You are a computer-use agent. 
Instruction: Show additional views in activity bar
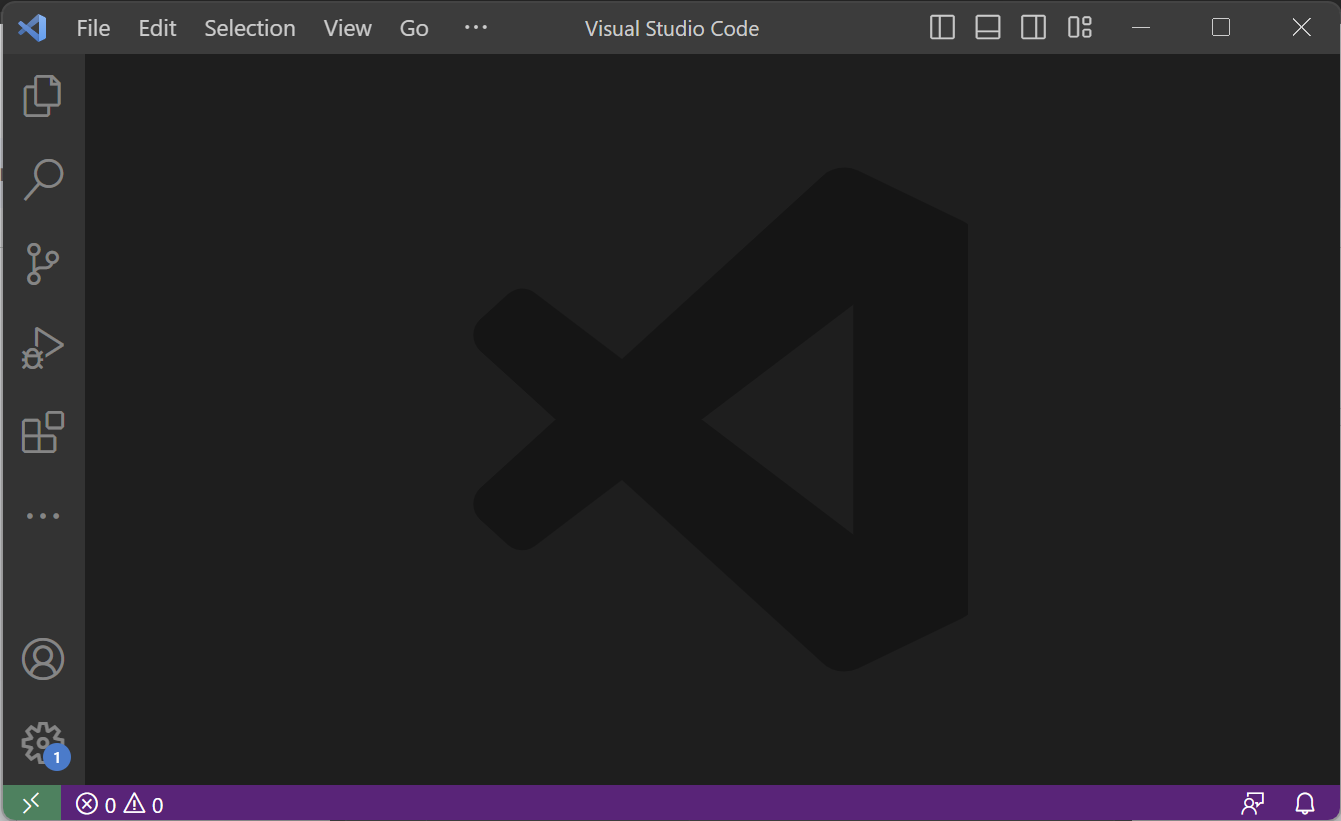pos(42,516)
